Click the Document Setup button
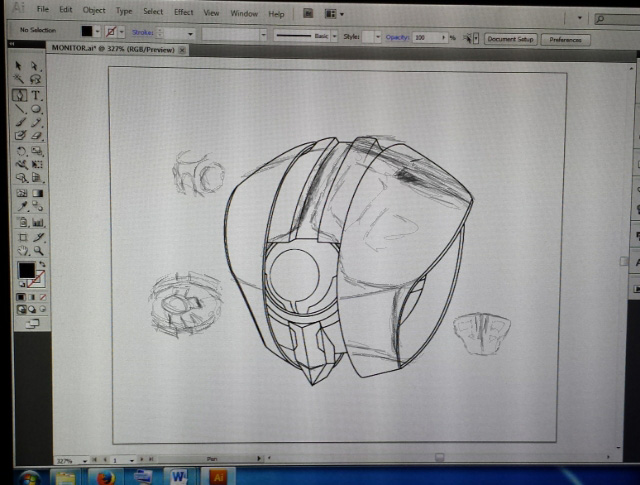 click(x=511, y=39)
